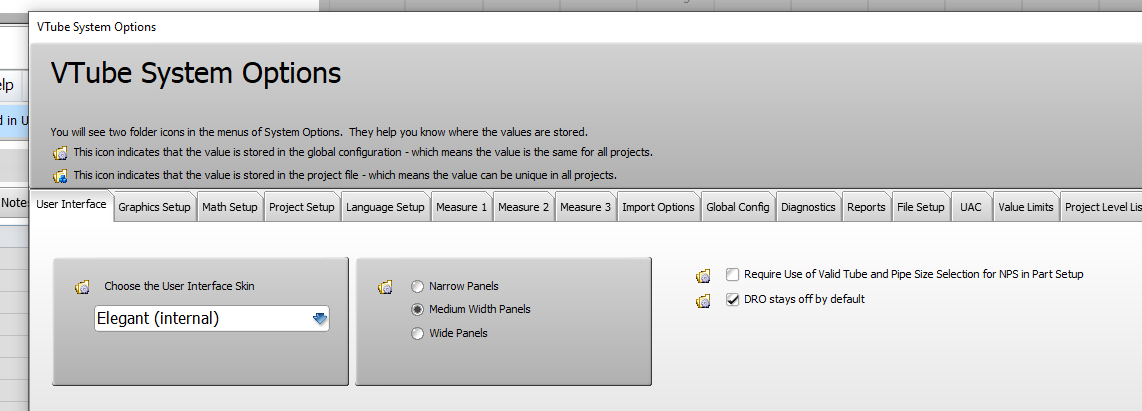Open the File Setup tab

pyautogui.click(x=921, y=207)
